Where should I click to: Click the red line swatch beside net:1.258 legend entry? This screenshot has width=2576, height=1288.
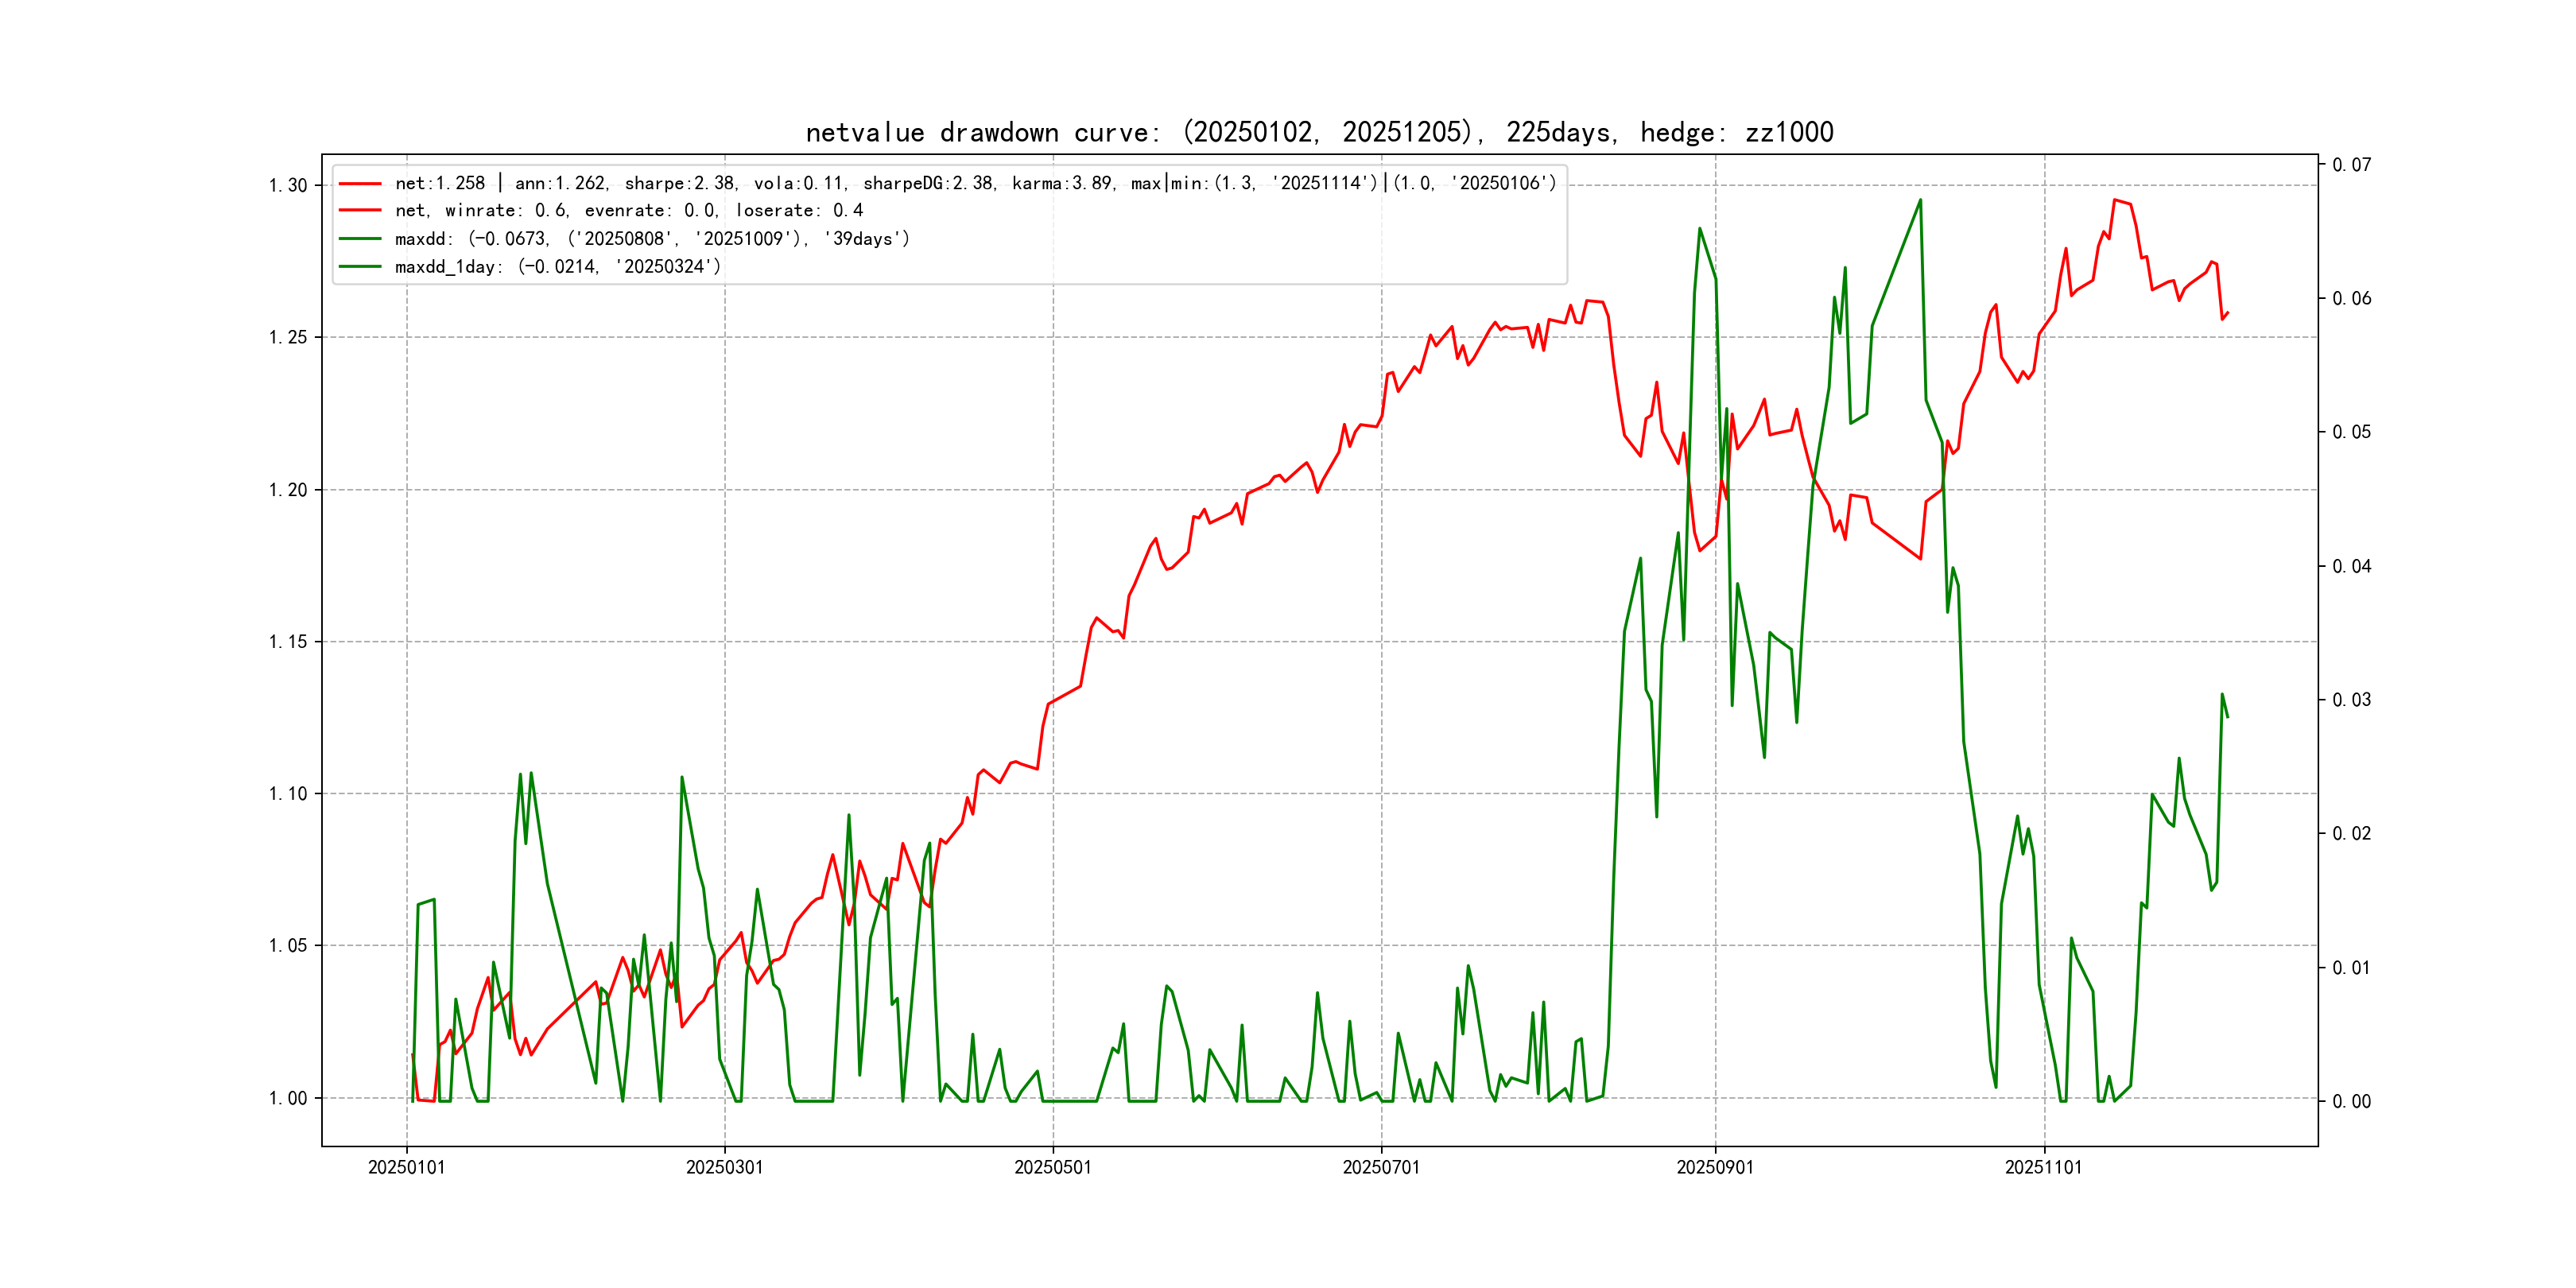click(360, 184)
